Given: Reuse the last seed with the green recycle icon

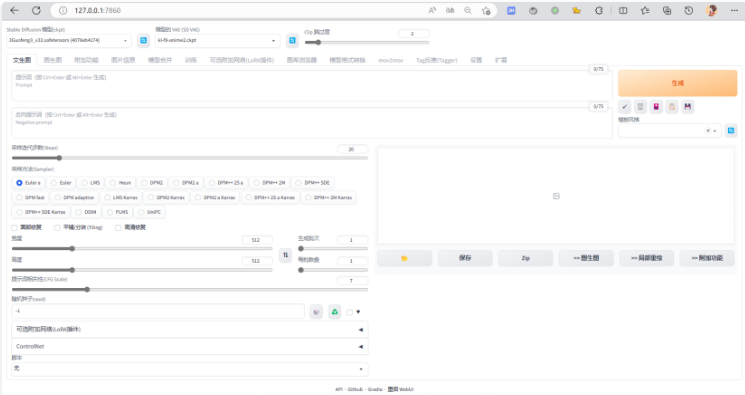Looking at the screenshot, I should [x=334, y=312].
